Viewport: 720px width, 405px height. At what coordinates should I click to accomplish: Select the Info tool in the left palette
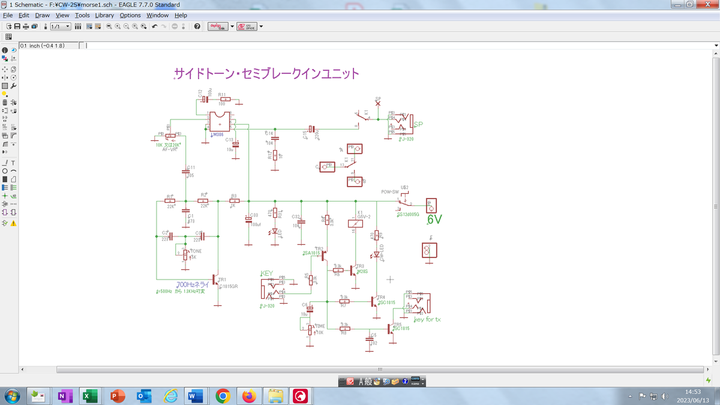pyautogui.click(x=5, y=50)
